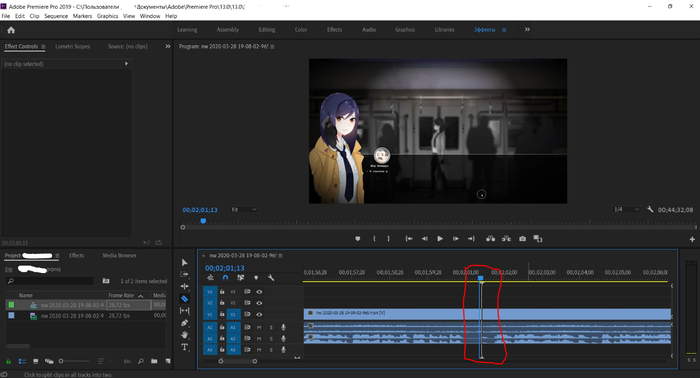Toggle sync lock on track V2
The image size is (700, 378).
(247, 303)
